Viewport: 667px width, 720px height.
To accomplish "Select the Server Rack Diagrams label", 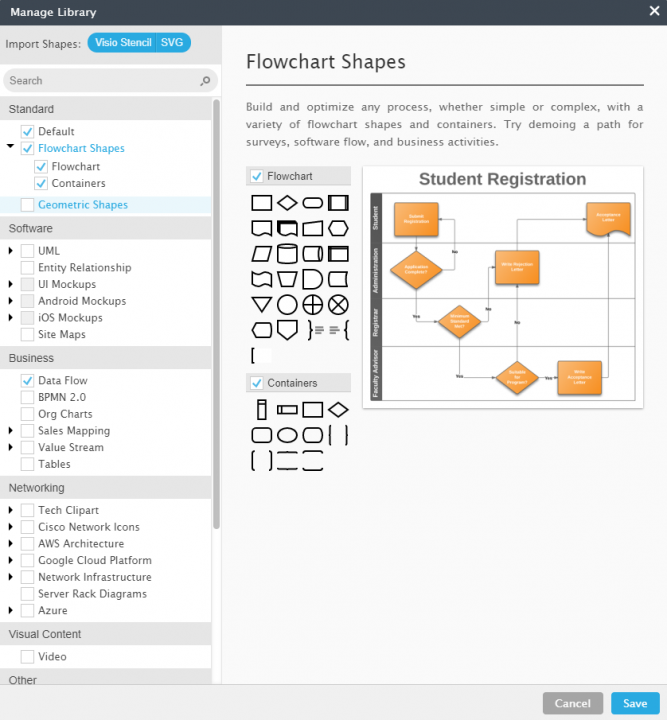I will pyautogui.click(x=92, y=594).
